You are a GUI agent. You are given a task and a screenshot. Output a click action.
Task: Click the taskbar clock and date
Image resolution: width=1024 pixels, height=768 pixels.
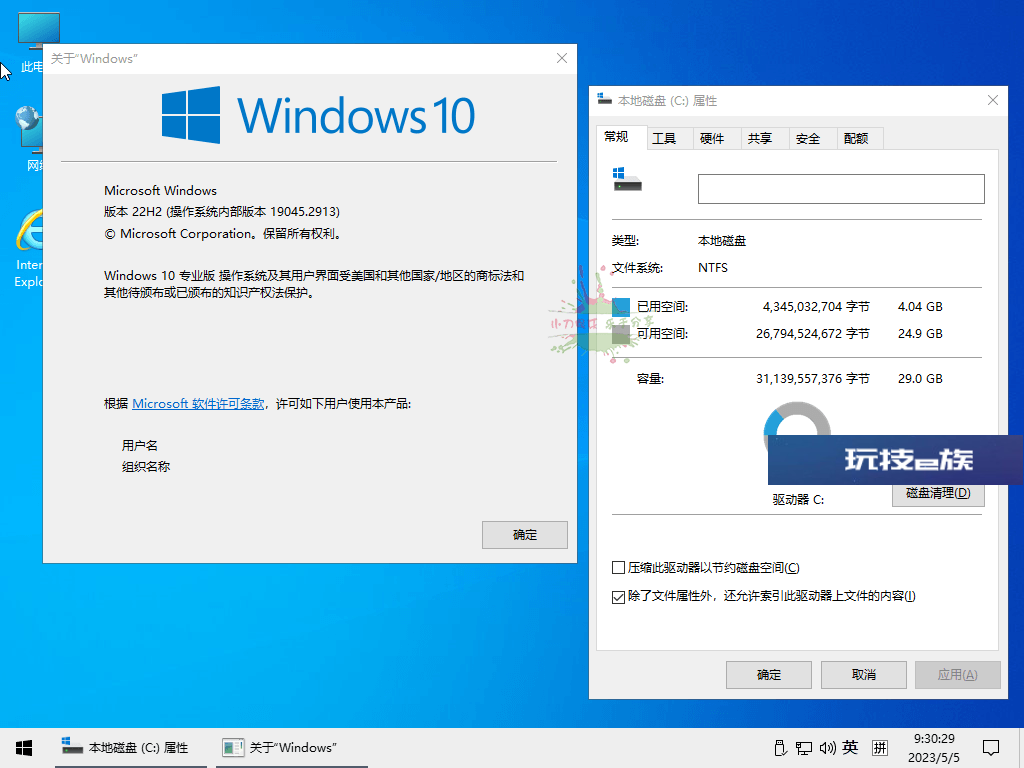[x=934, y=748]
